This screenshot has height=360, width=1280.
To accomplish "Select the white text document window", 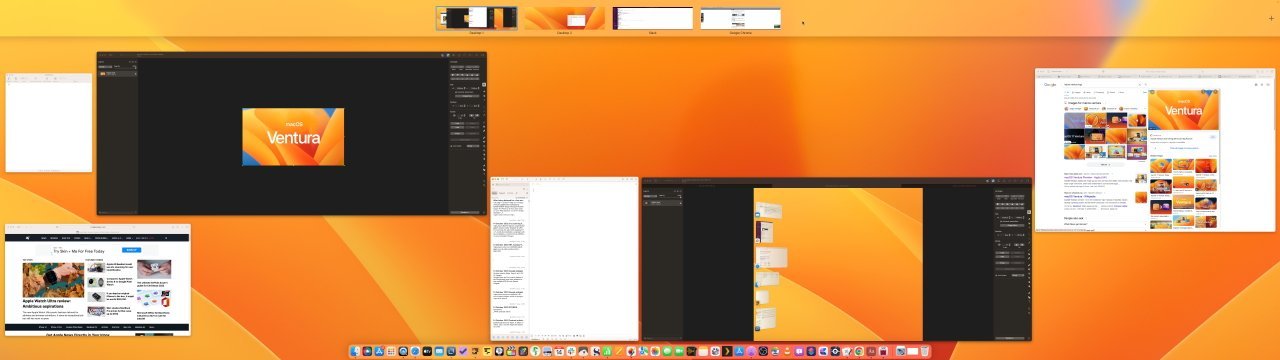I will pos(564,259).
